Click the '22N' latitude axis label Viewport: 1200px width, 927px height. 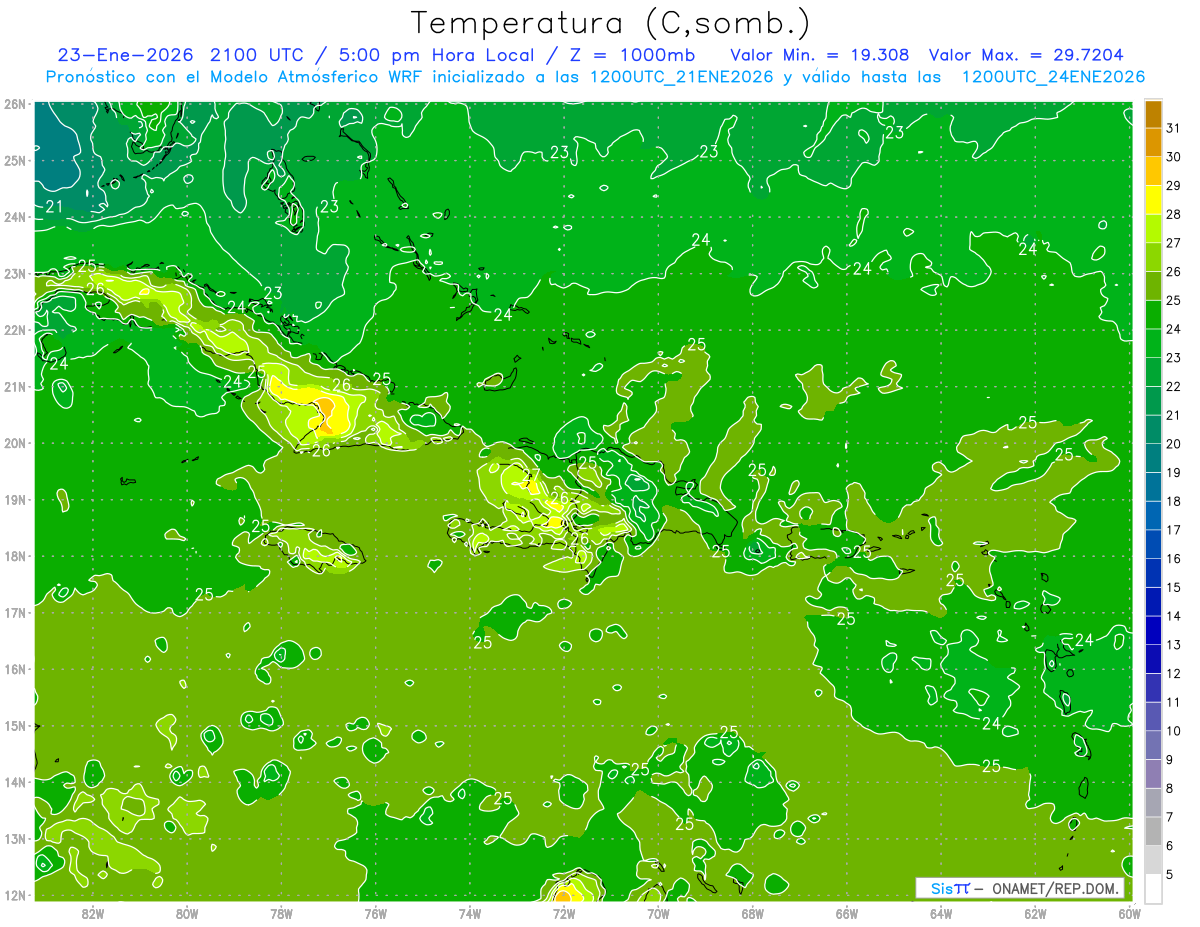coord(14,330)
